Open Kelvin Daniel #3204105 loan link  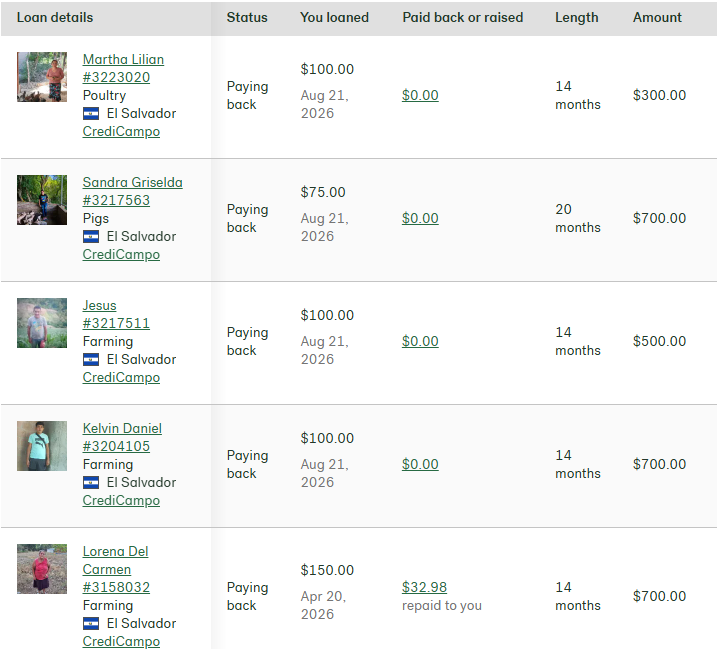pos(122,437)
